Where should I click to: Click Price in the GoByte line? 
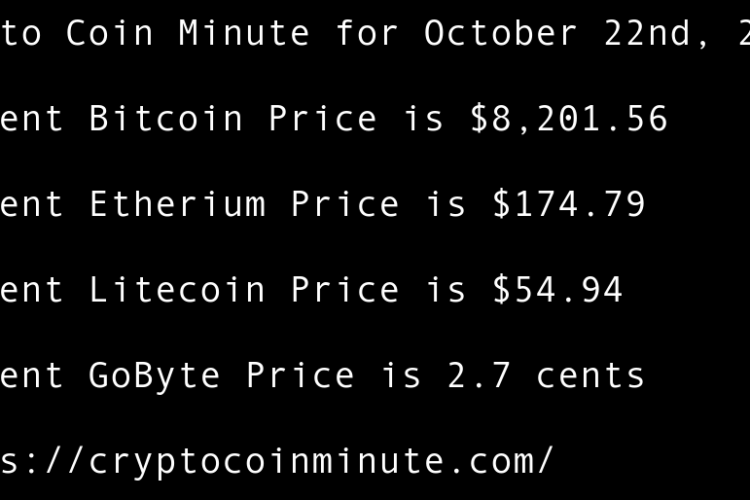point(300,376)
